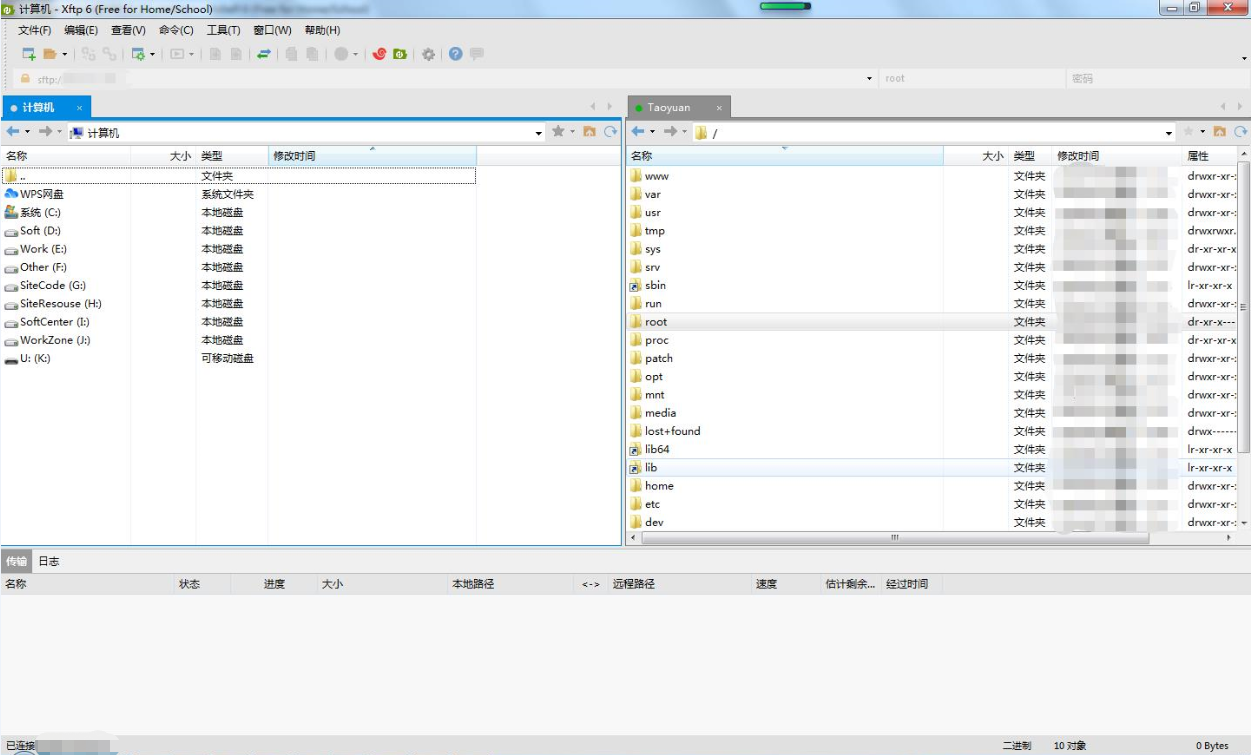
Task: Open the 文件(F) menu
Action: coord(34,30)
